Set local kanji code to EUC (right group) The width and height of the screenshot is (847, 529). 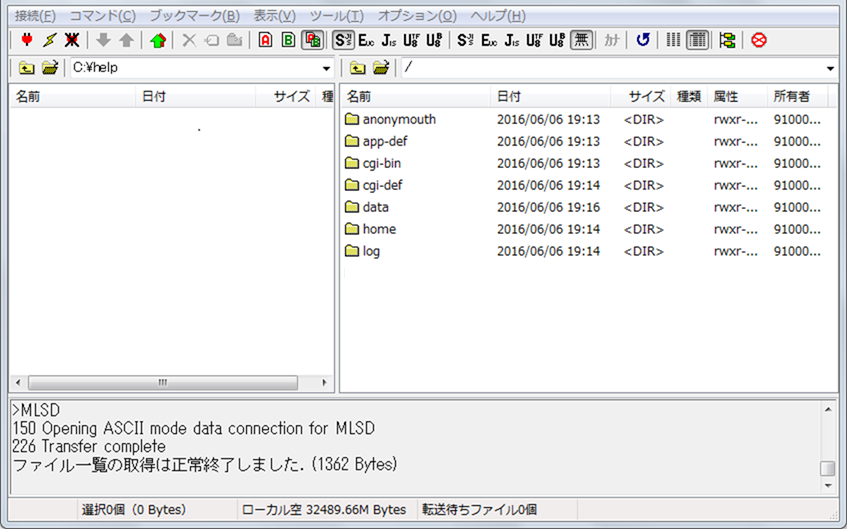[489, 40]
